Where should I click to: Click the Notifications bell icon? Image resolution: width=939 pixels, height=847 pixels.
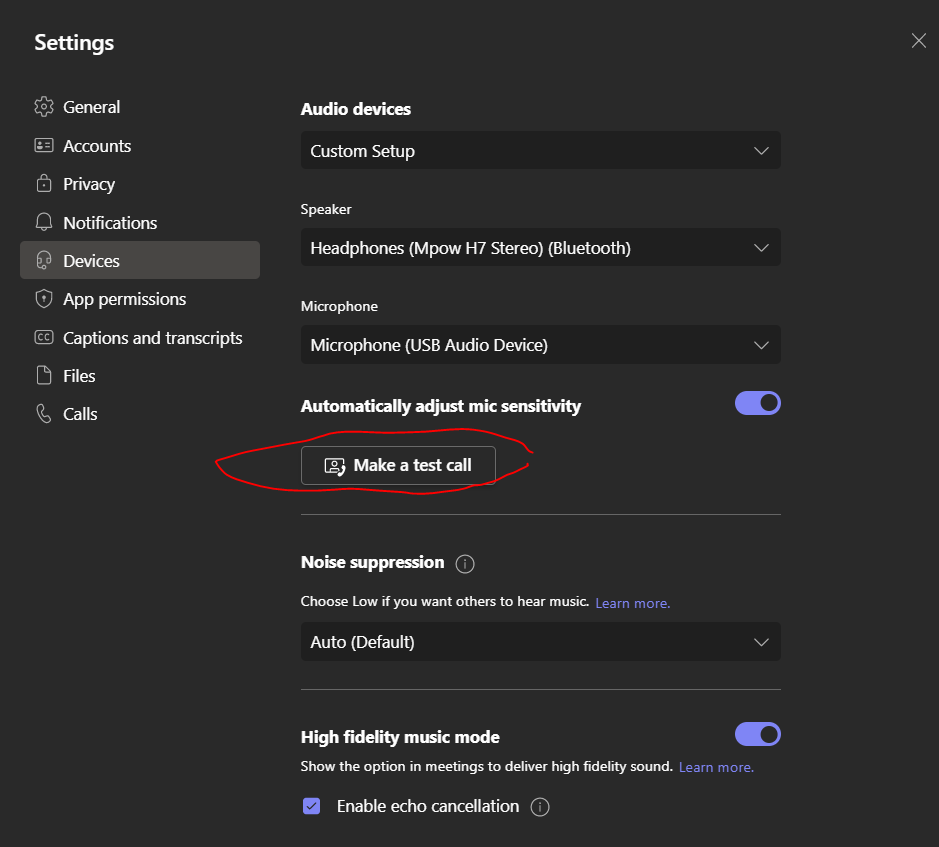click(43, 222)
